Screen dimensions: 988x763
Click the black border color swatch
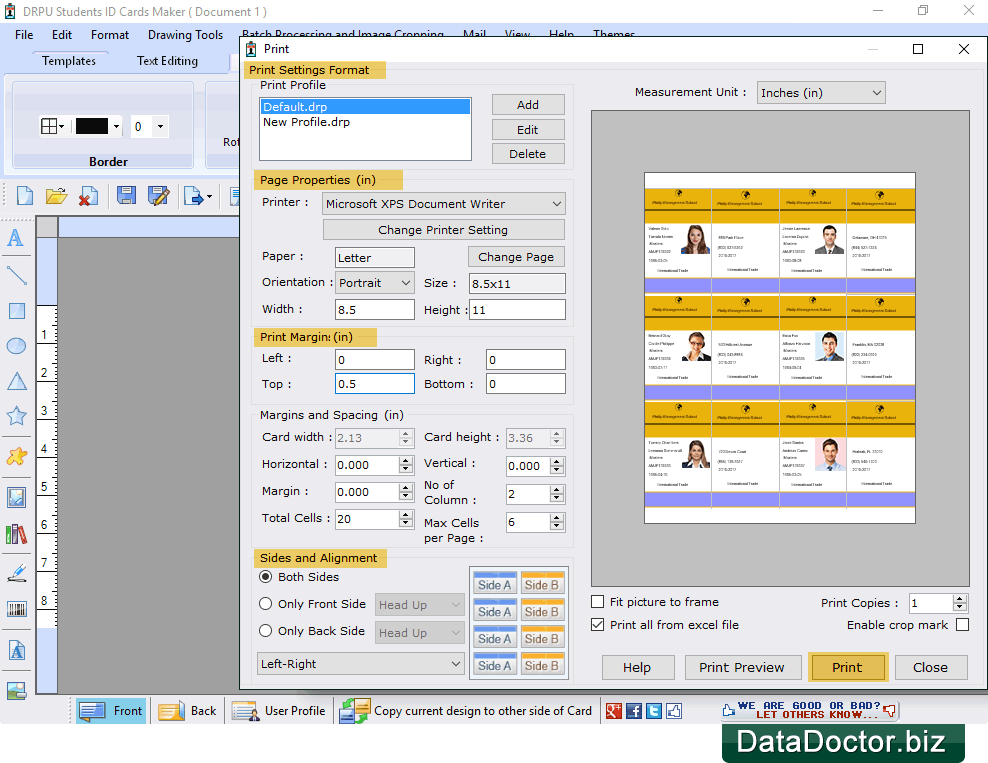click(x=92, y=127)
